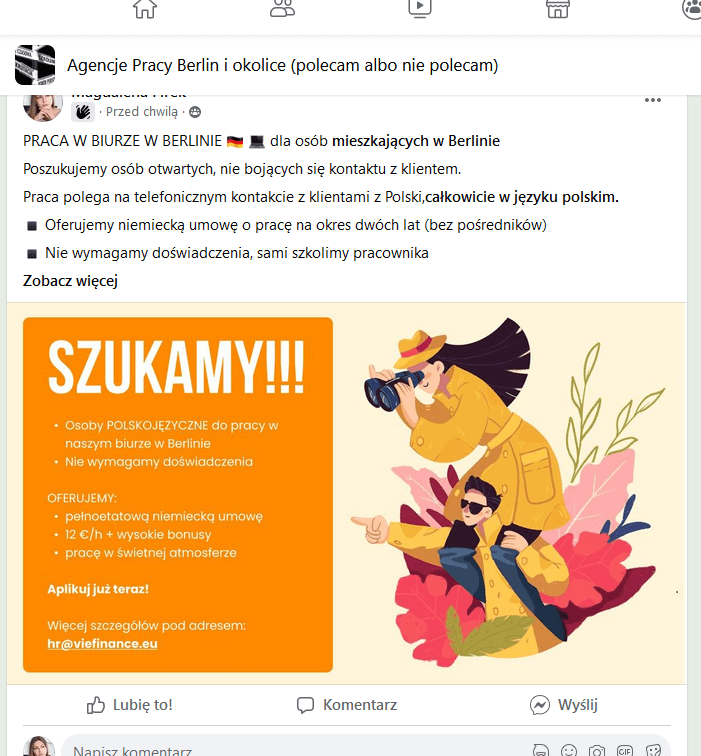
Task: Send post via Wyślij Messenger button
Action: 564,705
